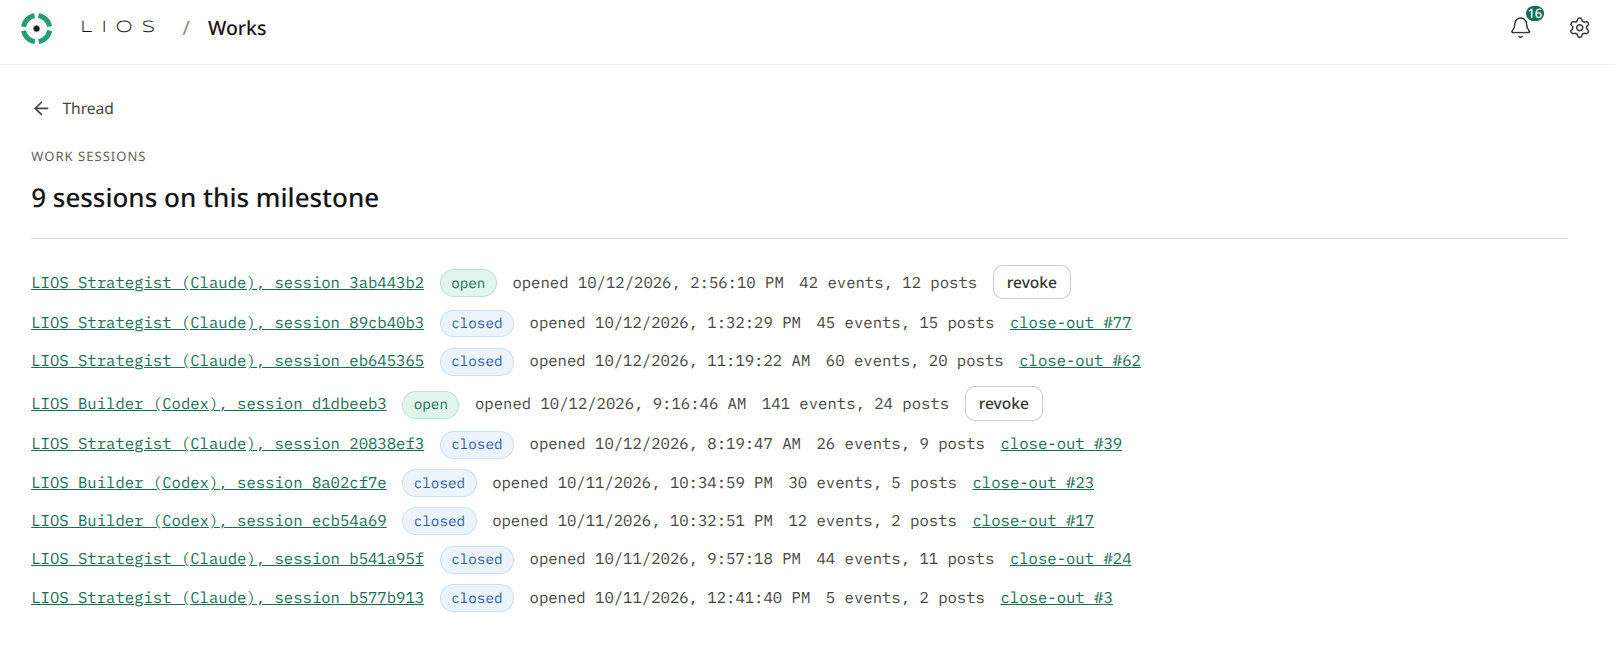
Task: Open Builder Codex session d1dbeeb3
Action: tap(209, 404)
